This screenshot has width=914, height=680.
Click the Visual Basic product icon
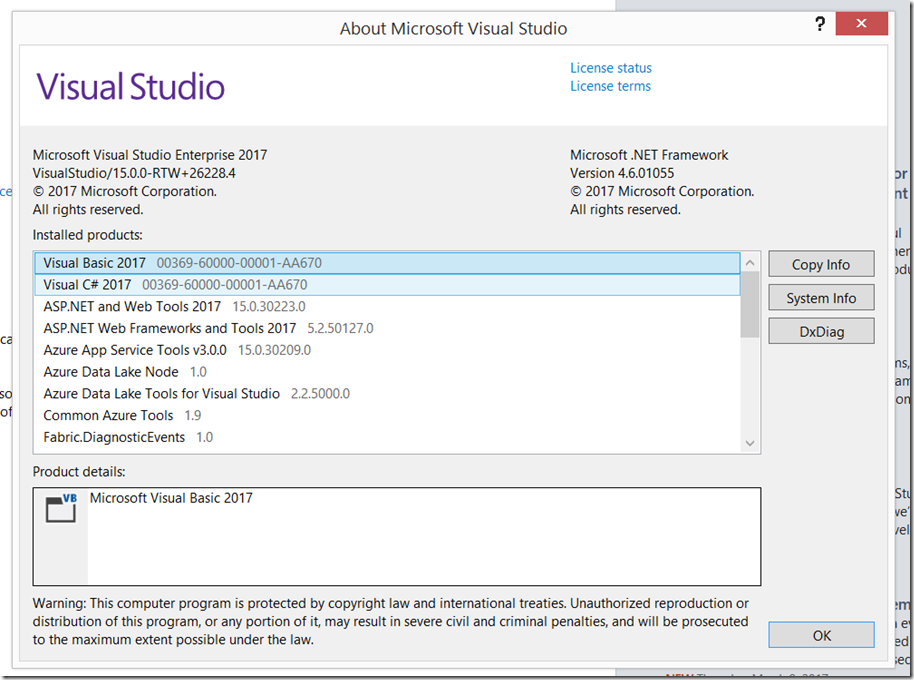(61, 508)
